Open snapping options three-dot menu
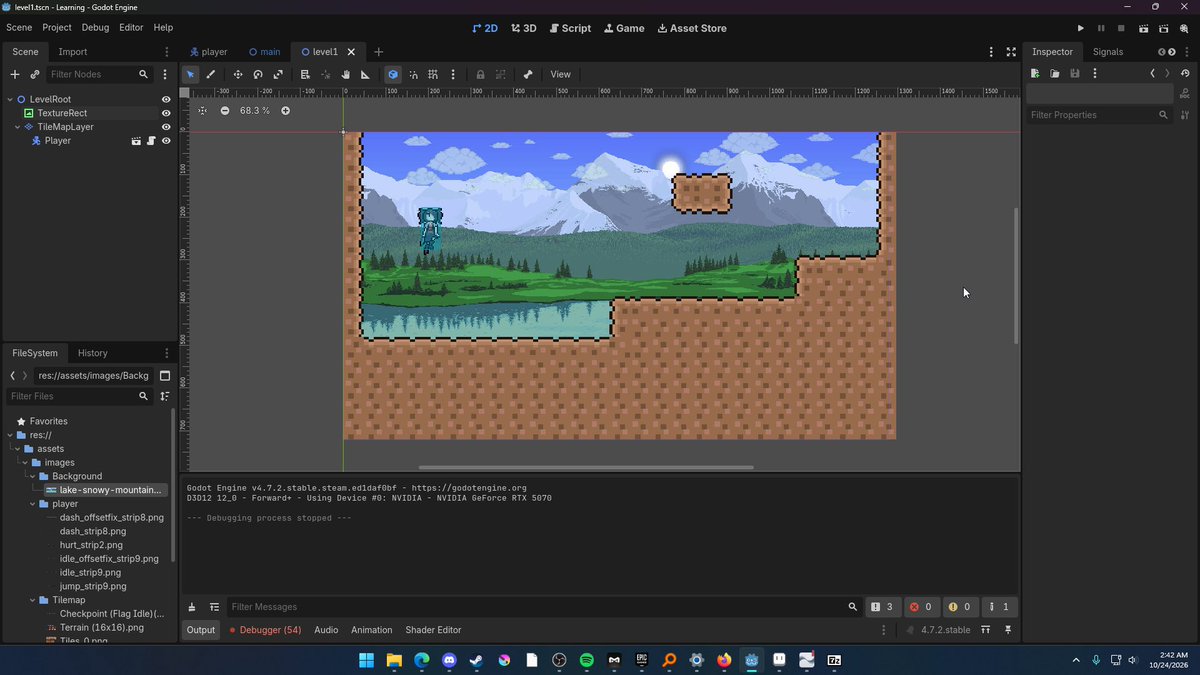Image resolution: width=1200 pixels, height=675 pixels. pyautogui.click(x=453, y=74)
